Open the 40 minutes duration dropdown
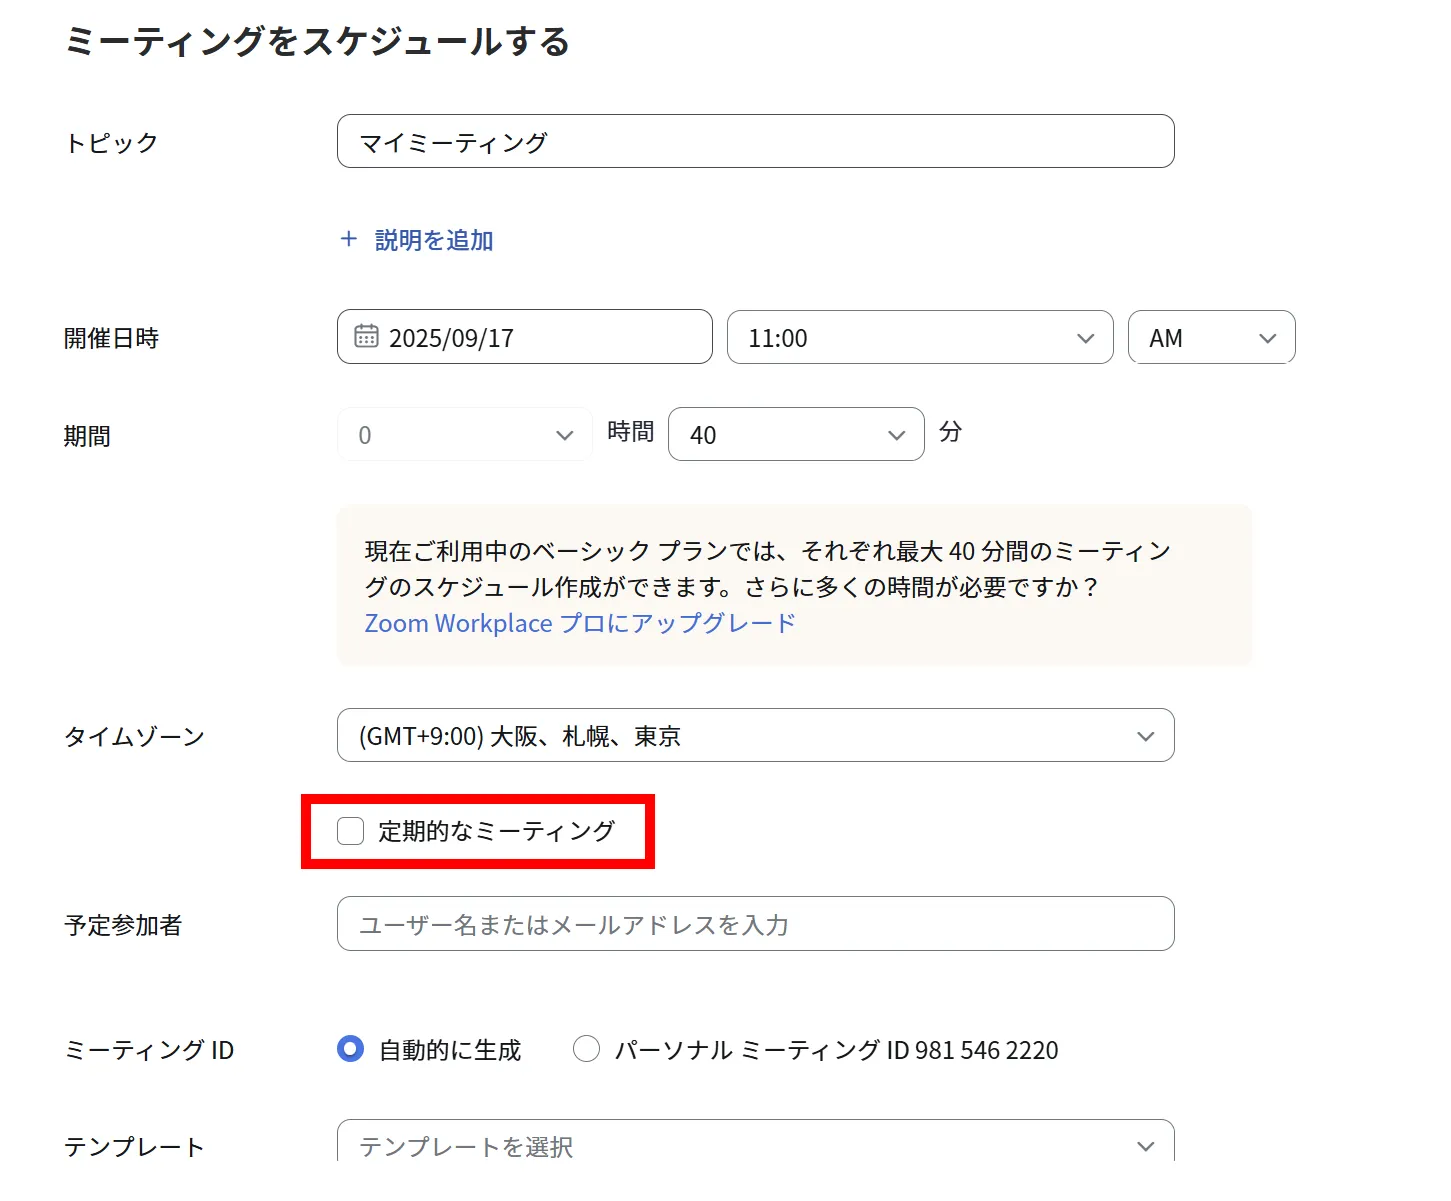The height and width of the screenshot is (1201, 1451). [x=795, y=435]
